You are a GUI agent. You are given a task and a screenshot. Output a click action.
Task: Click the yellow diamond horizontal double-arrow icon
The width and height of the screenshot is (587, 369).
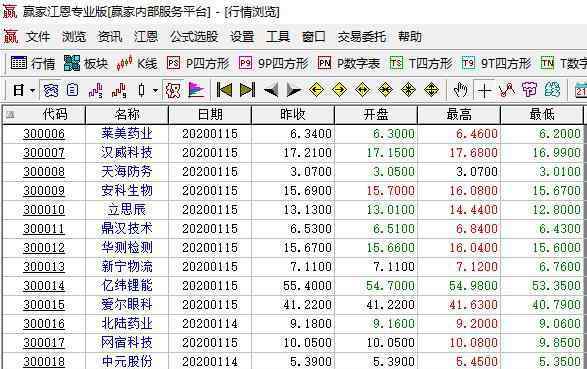[362, 90]
